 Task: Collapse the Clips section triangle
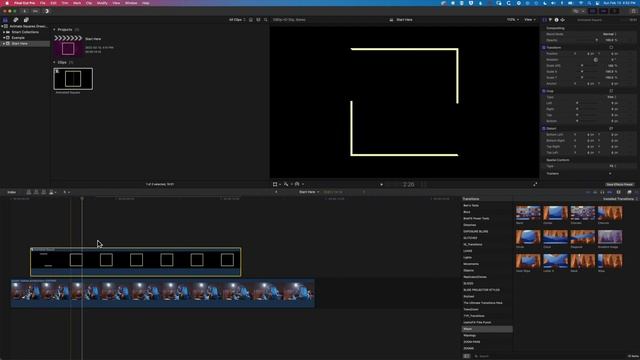click(54, 62)
